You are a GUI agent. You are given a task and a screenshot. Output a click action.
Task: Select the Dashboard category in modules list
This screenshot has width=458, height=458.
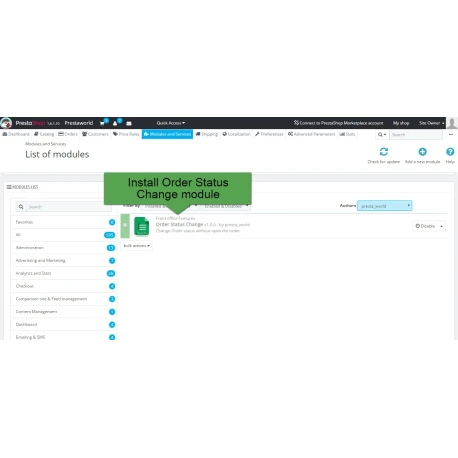63,324
